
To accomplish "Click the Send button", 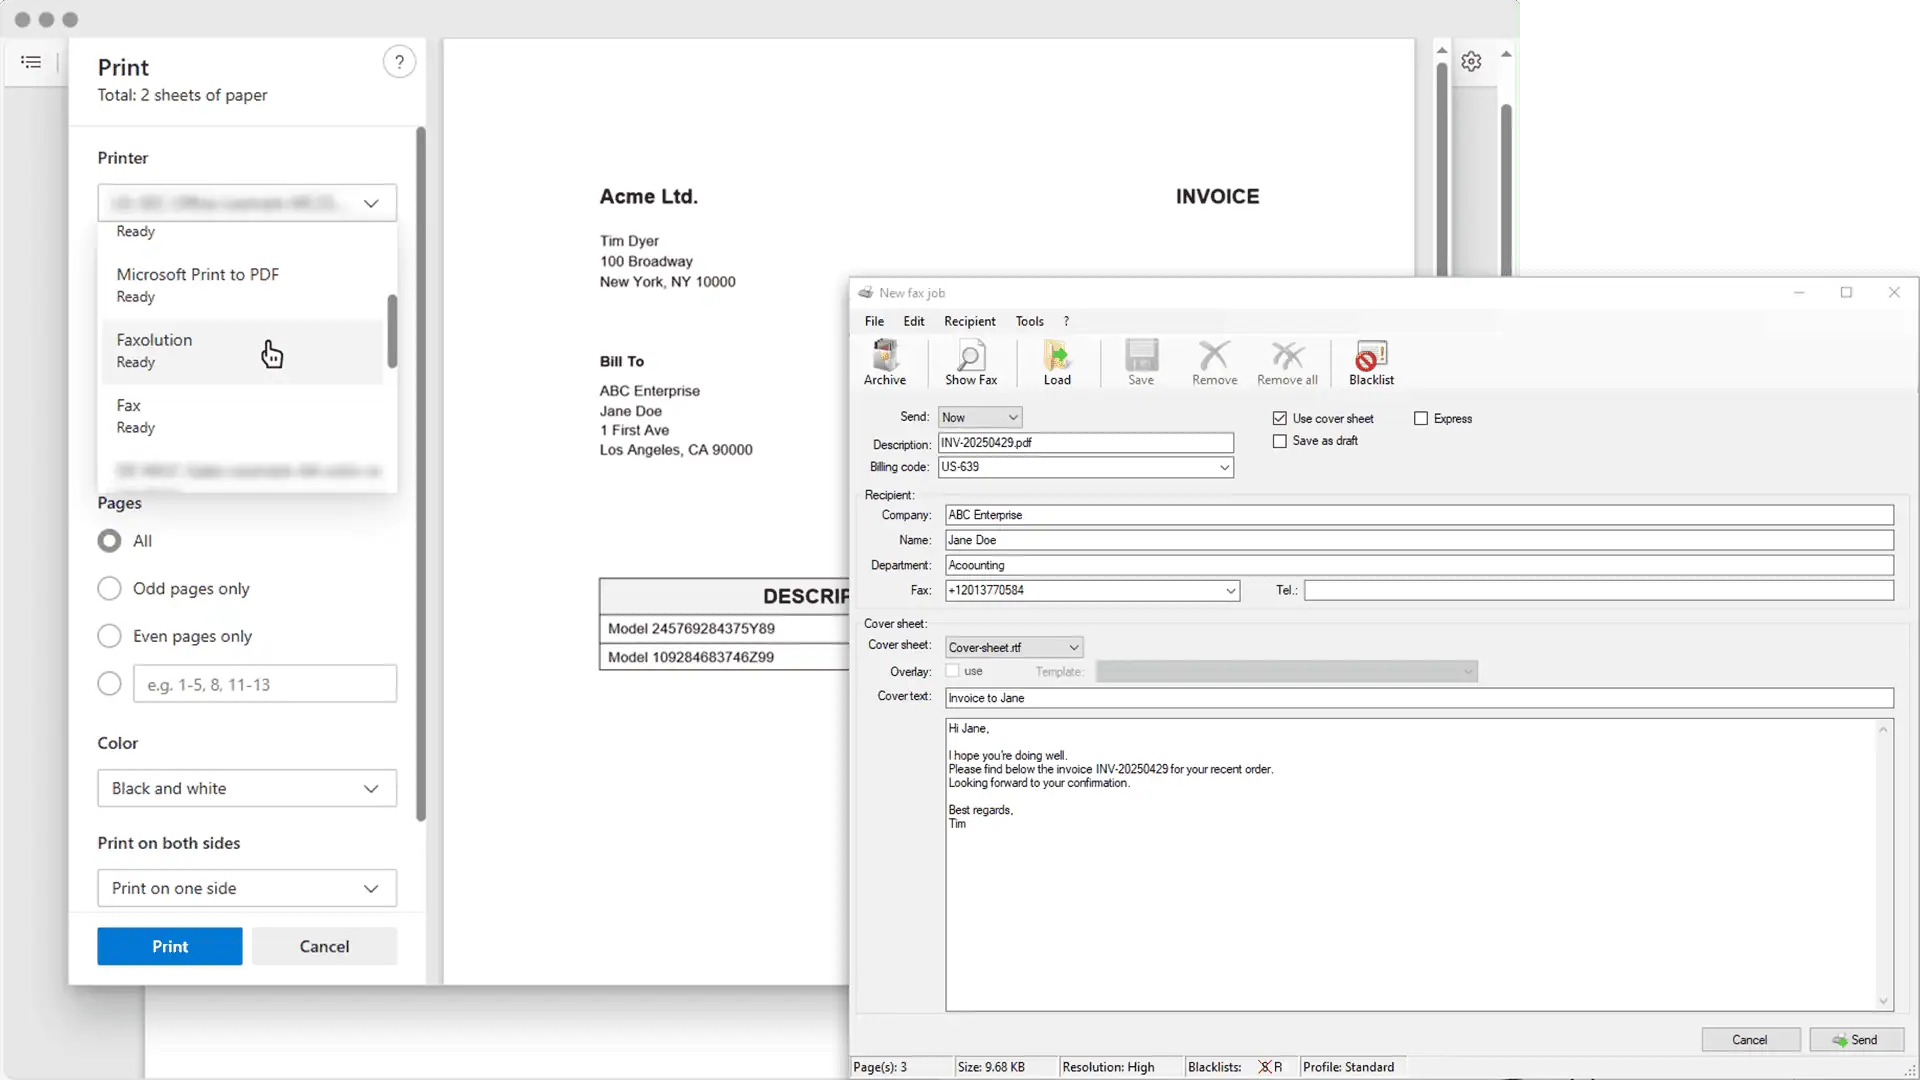I will pyautogui.click(x=1856, y=1040).
